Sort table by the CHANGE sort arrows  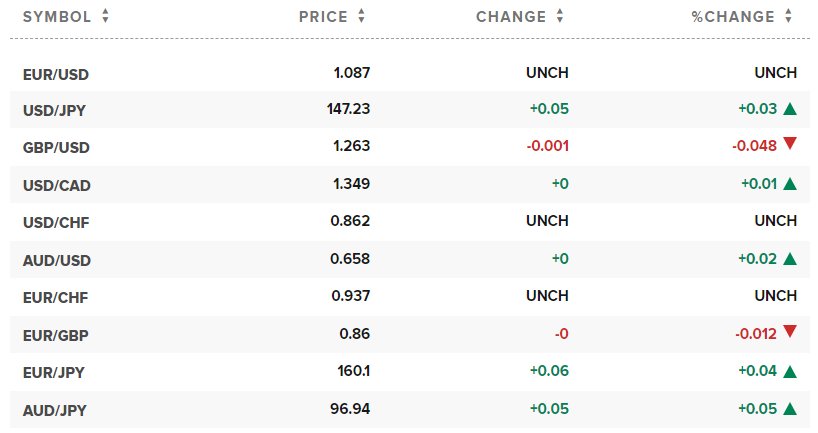pyautogui.click(x=560, y=17)
